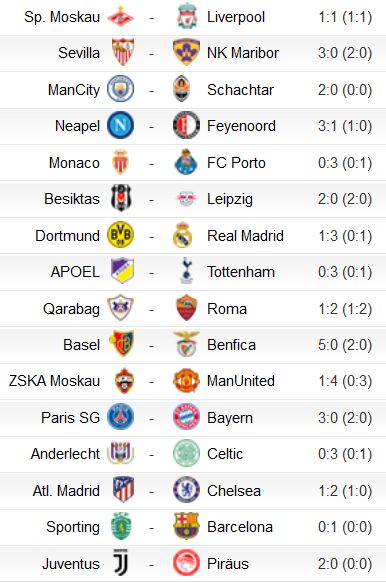
Task: Open the Roma club crest
Action: click(x=186, y=307)
